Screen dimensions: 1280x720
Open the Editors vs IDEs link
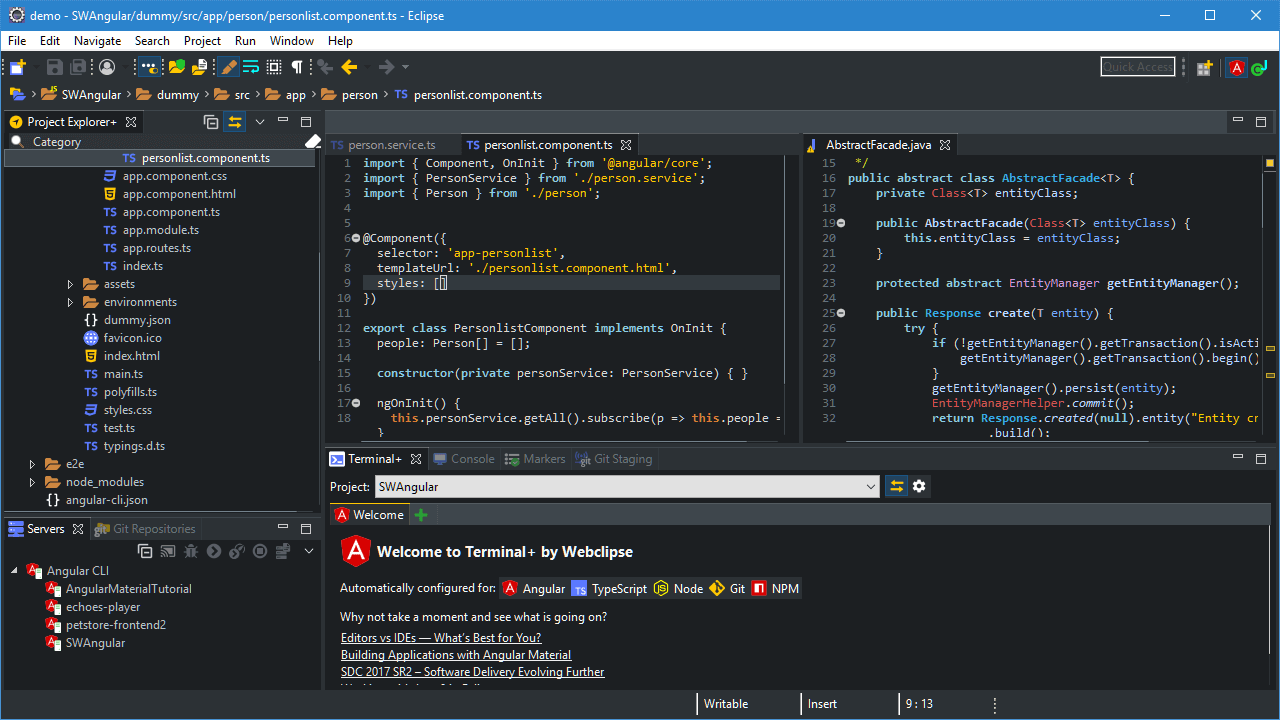click(440, 638)
